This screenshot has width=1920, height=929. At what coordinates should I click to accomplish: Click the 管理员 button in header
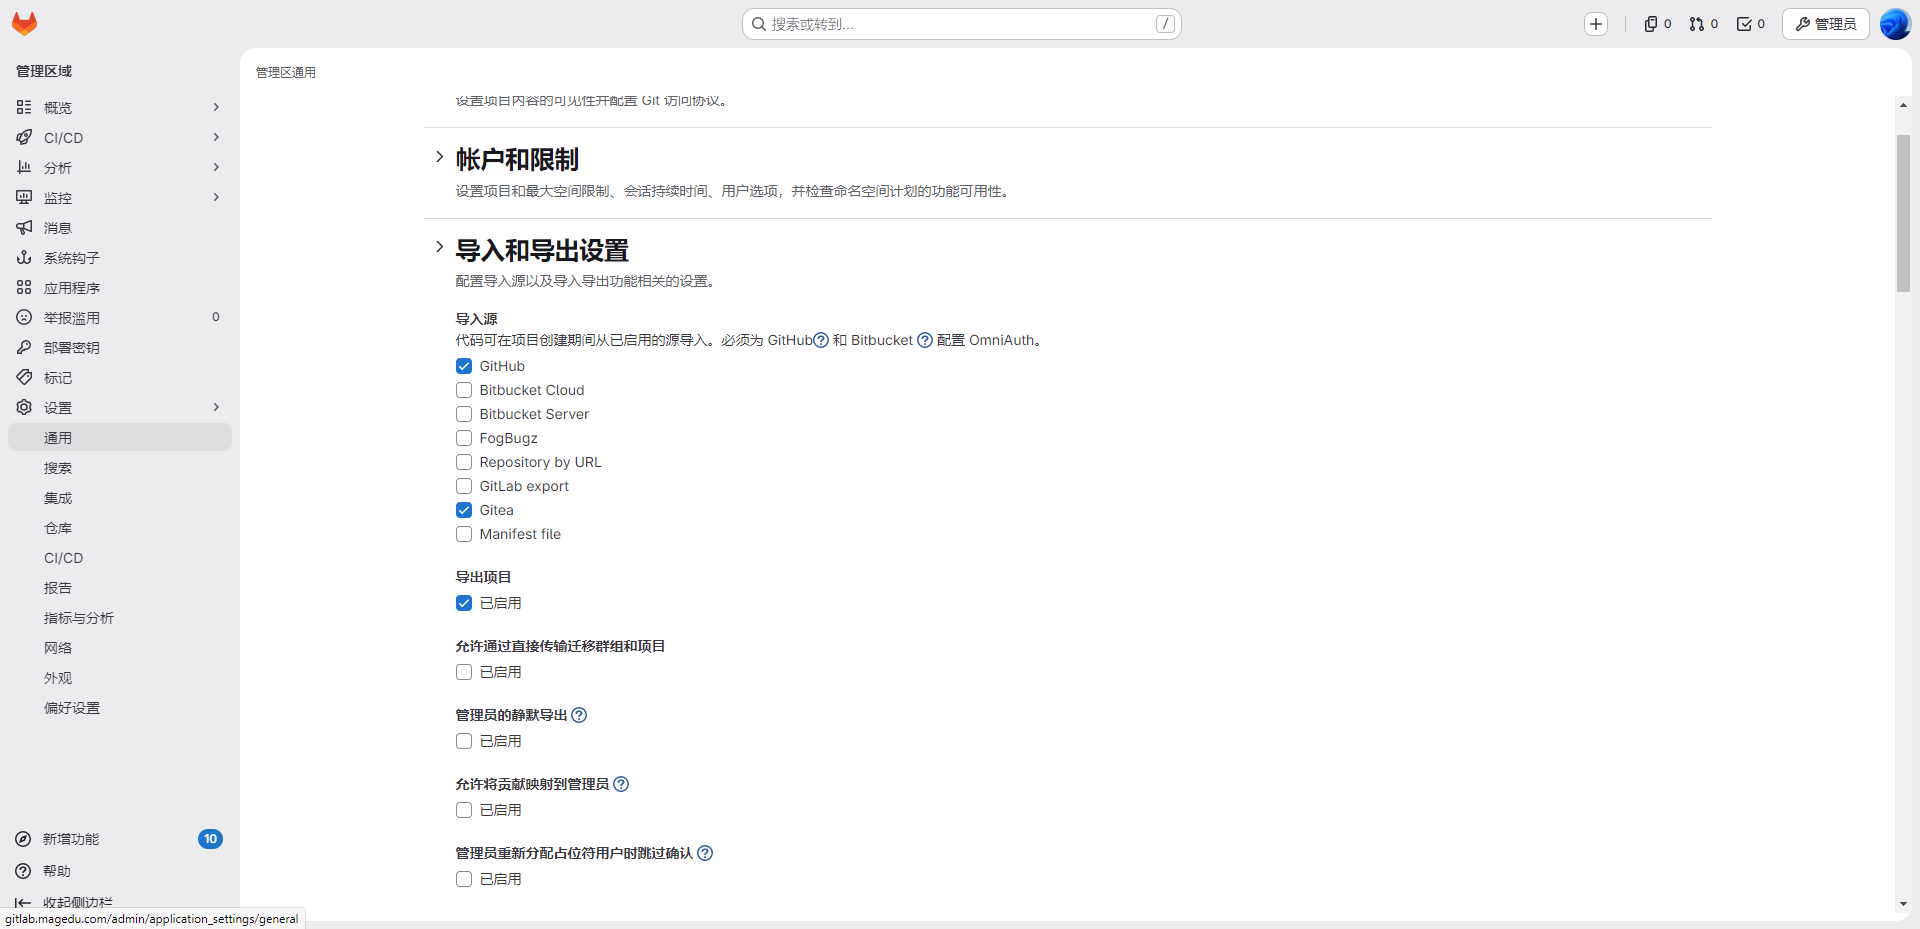point(1826,24)
